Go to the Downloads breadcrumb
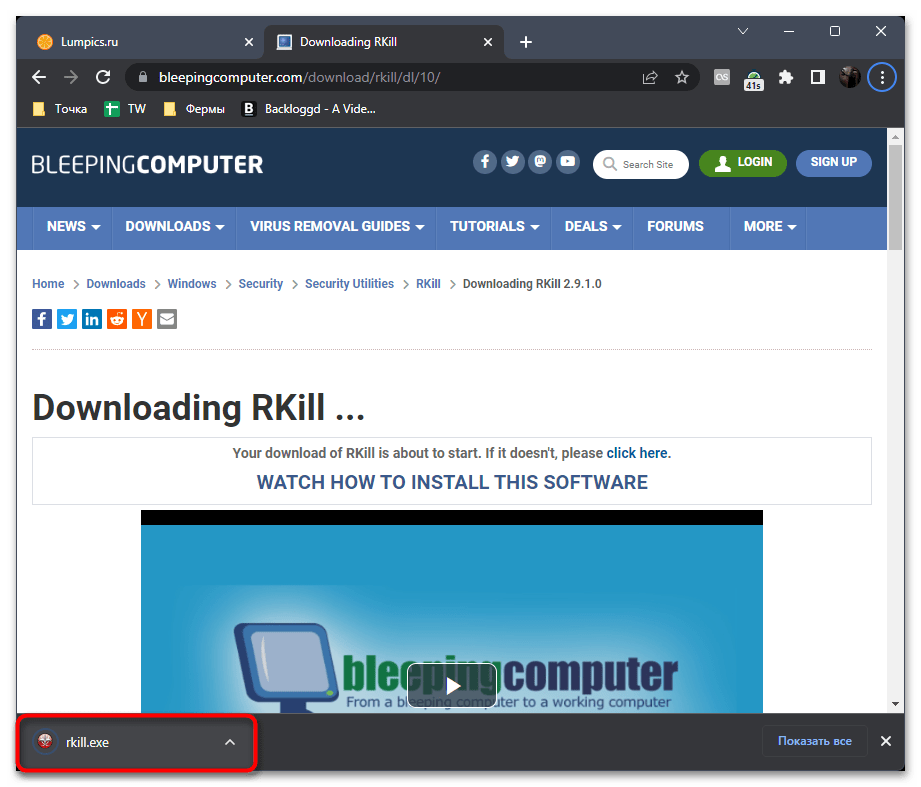 [x=116, y=284]
